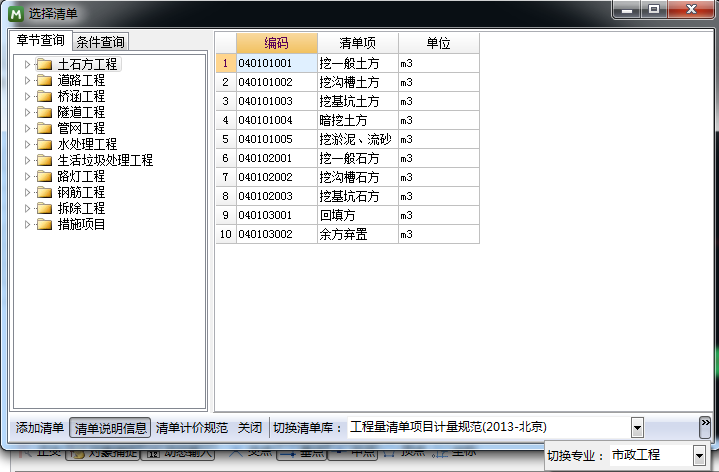Open the 切换专业 市政工程 dropdown

click(x=698, y=456)
